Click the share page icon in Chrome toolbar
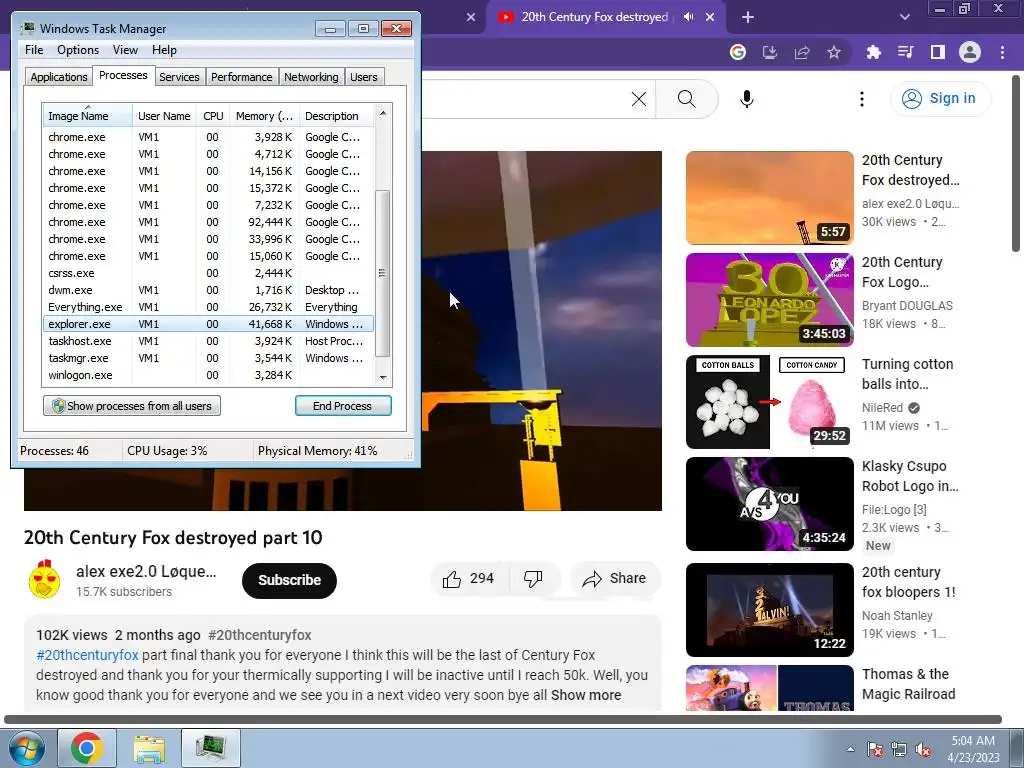 802,52
